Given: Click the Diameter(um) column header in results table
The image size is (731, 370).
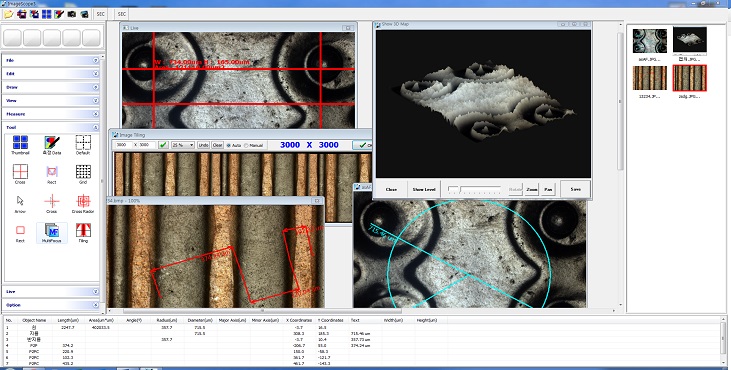Looking at the screenshot, I should pyautogui.click(x=200, y=320).
